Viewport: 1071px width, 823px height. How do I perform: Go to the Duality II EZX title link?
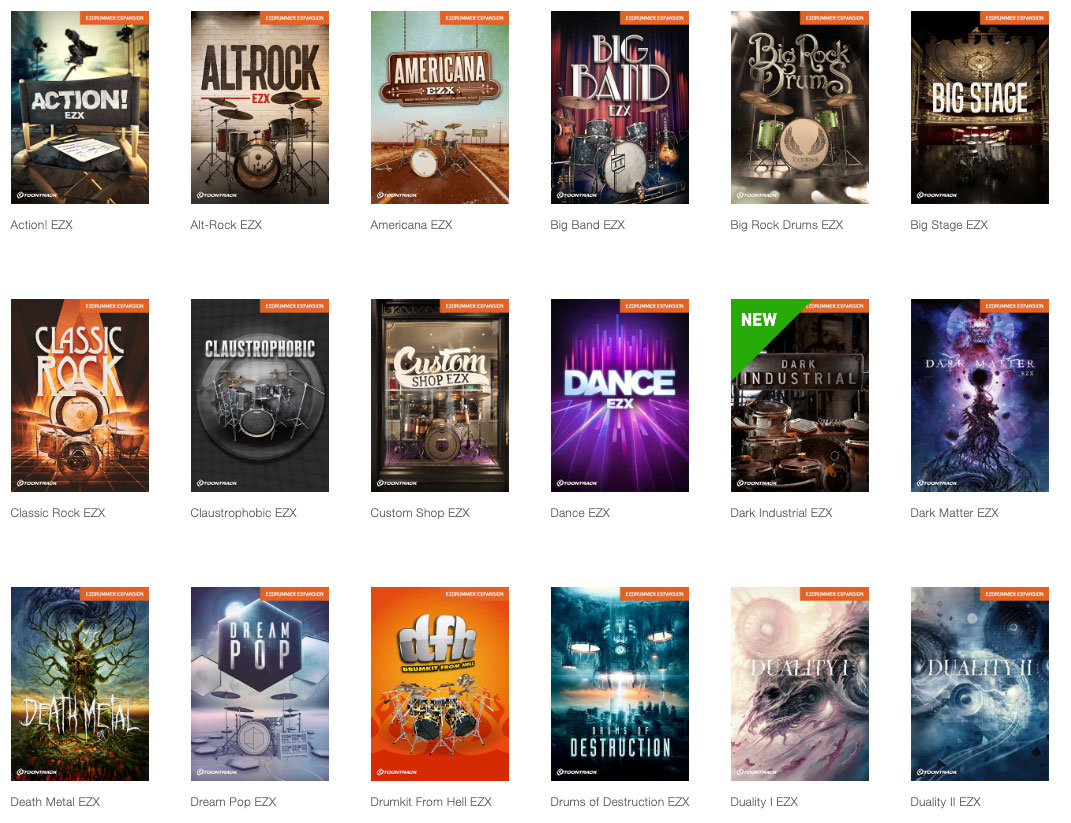[945, 802]
